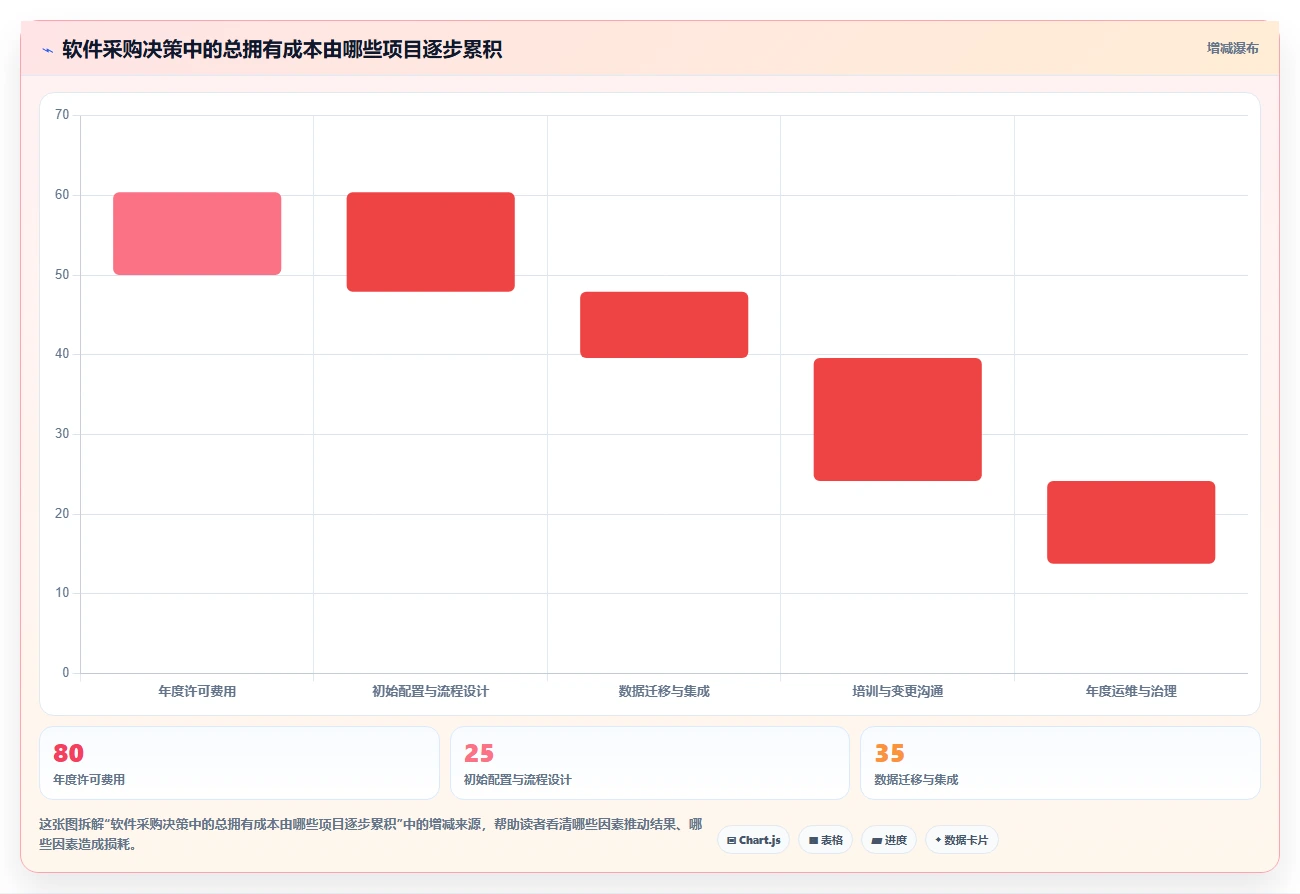Click 年度许可费用 caption under value 80
Image resolution: width=1300 pixels, height=894 pixels.
point(89,780)
